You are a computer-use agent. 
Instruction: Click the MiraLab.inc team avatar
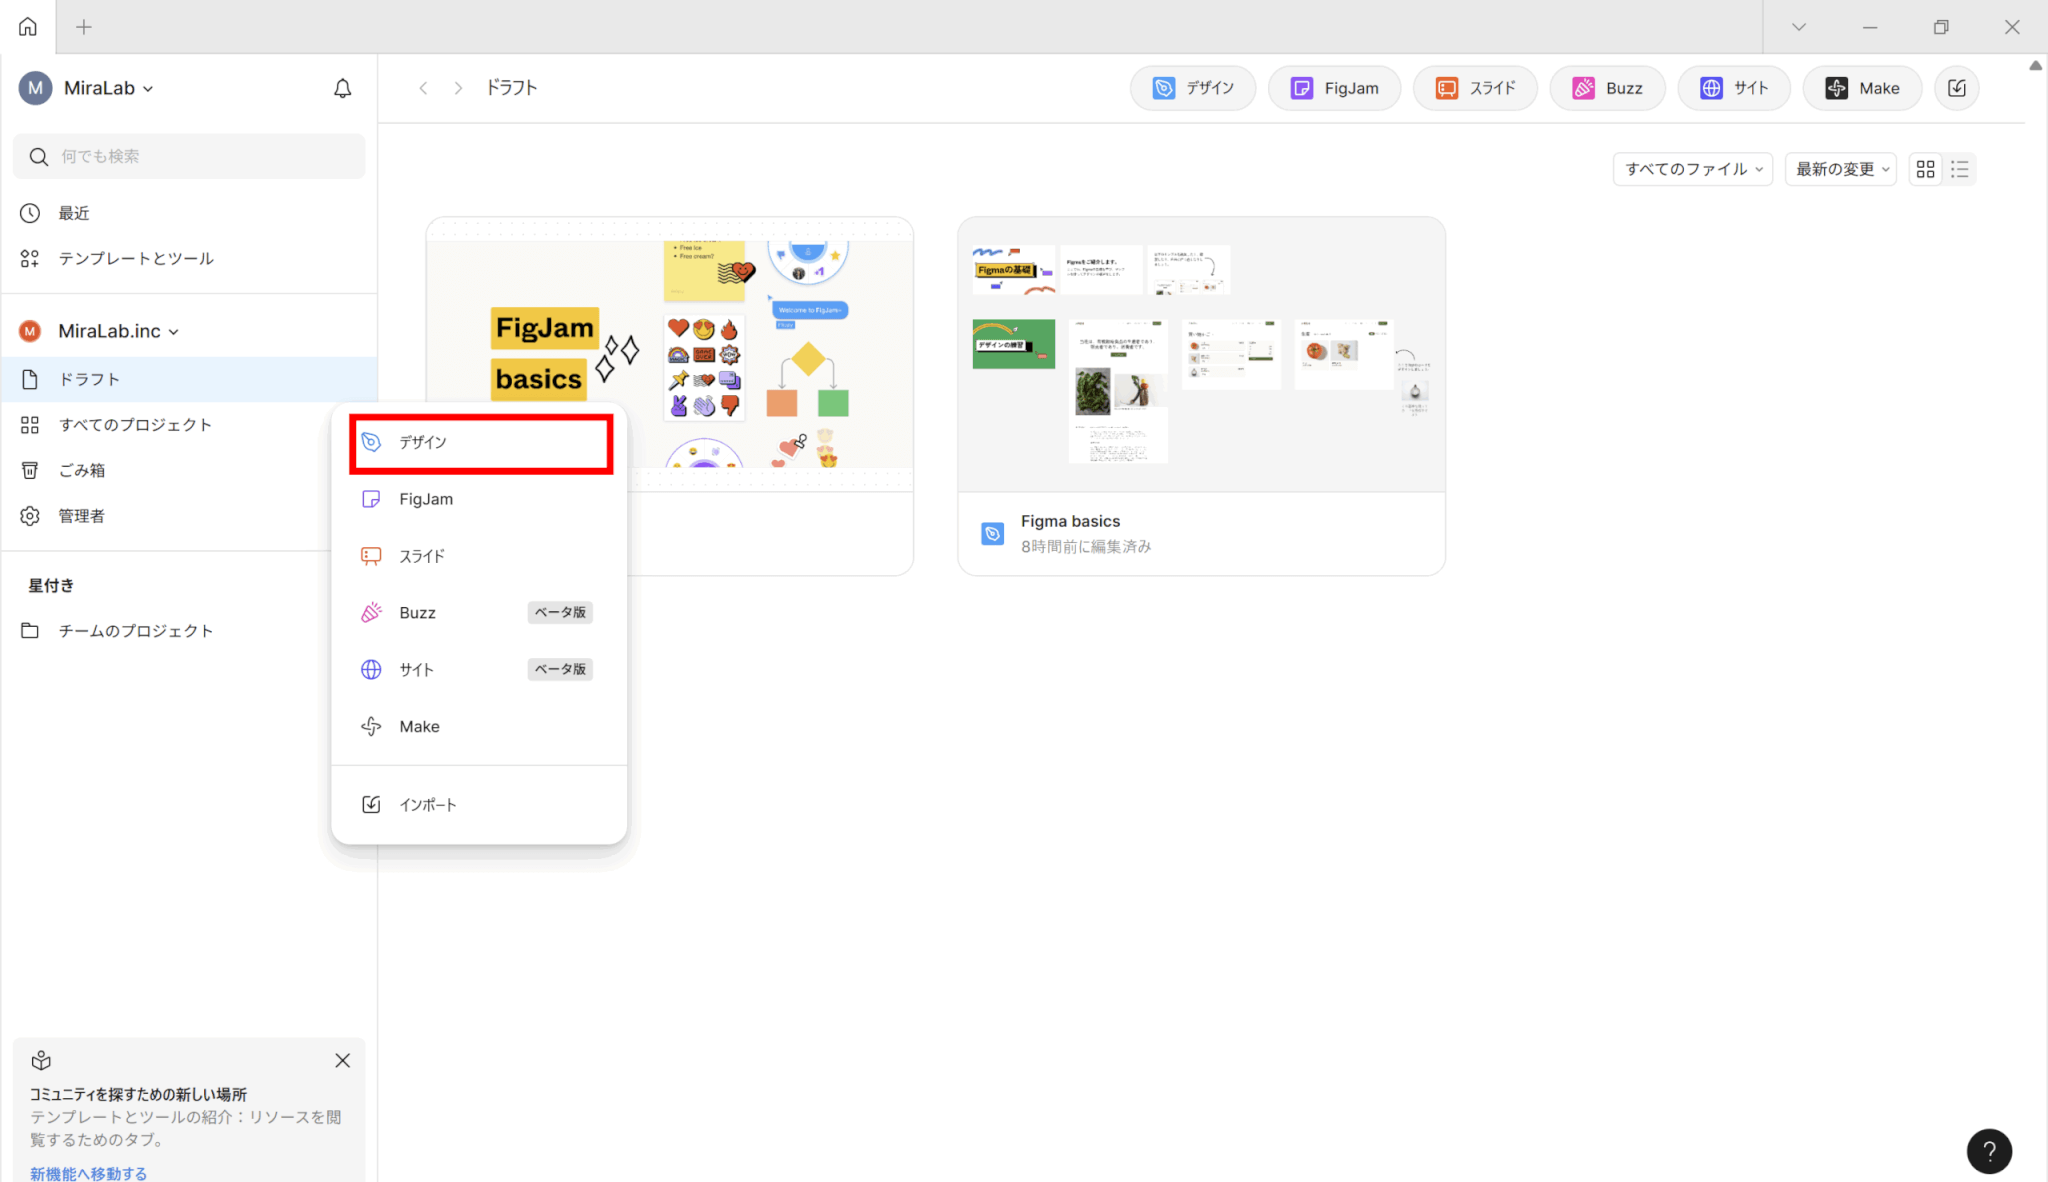pyautogui.click(x=30, y=331)
